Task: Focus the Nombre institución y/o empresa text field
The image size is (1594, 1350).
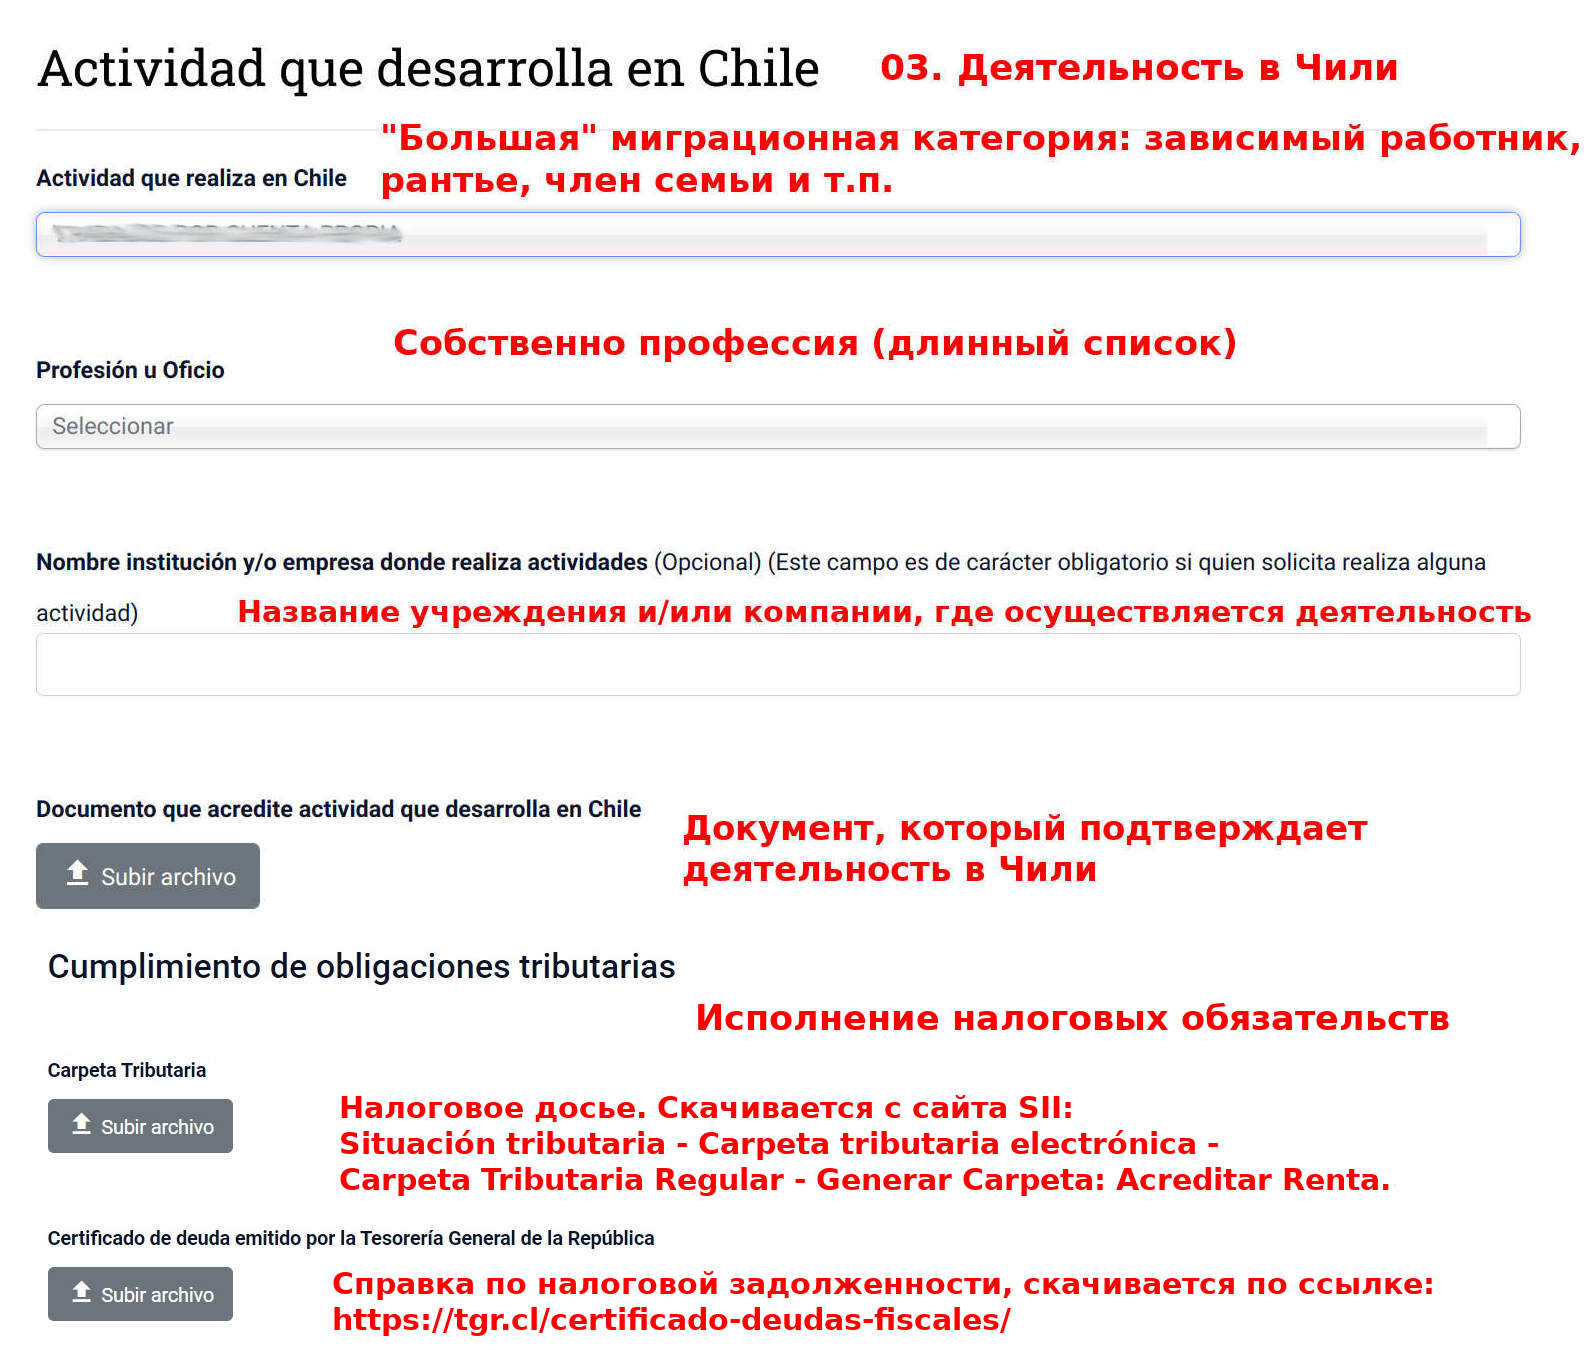Action: coord(777,665)
